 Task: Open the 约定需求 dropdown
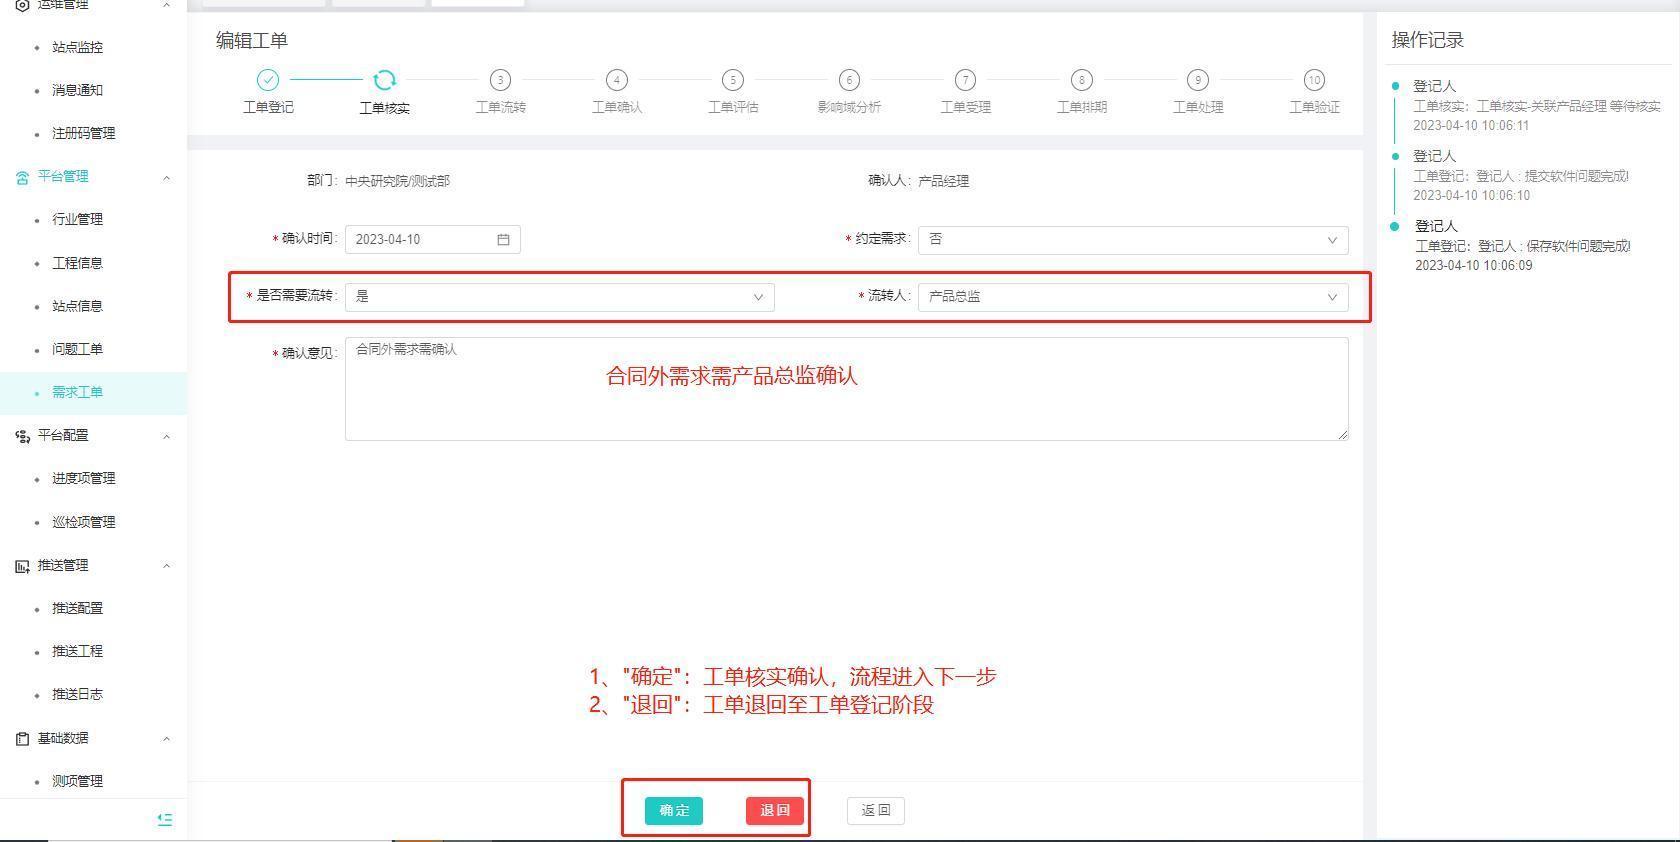point(1132,240)
